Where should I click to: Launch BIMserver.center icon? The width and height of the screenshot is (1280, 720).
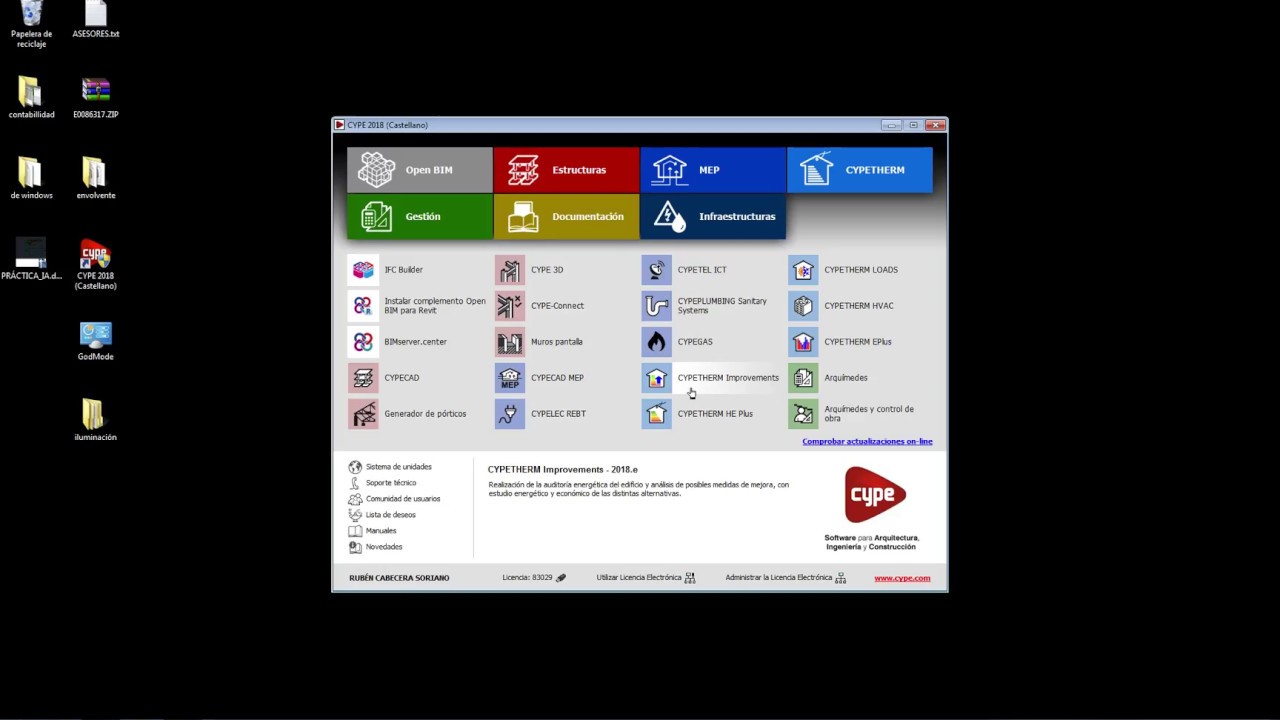[363, 342]
